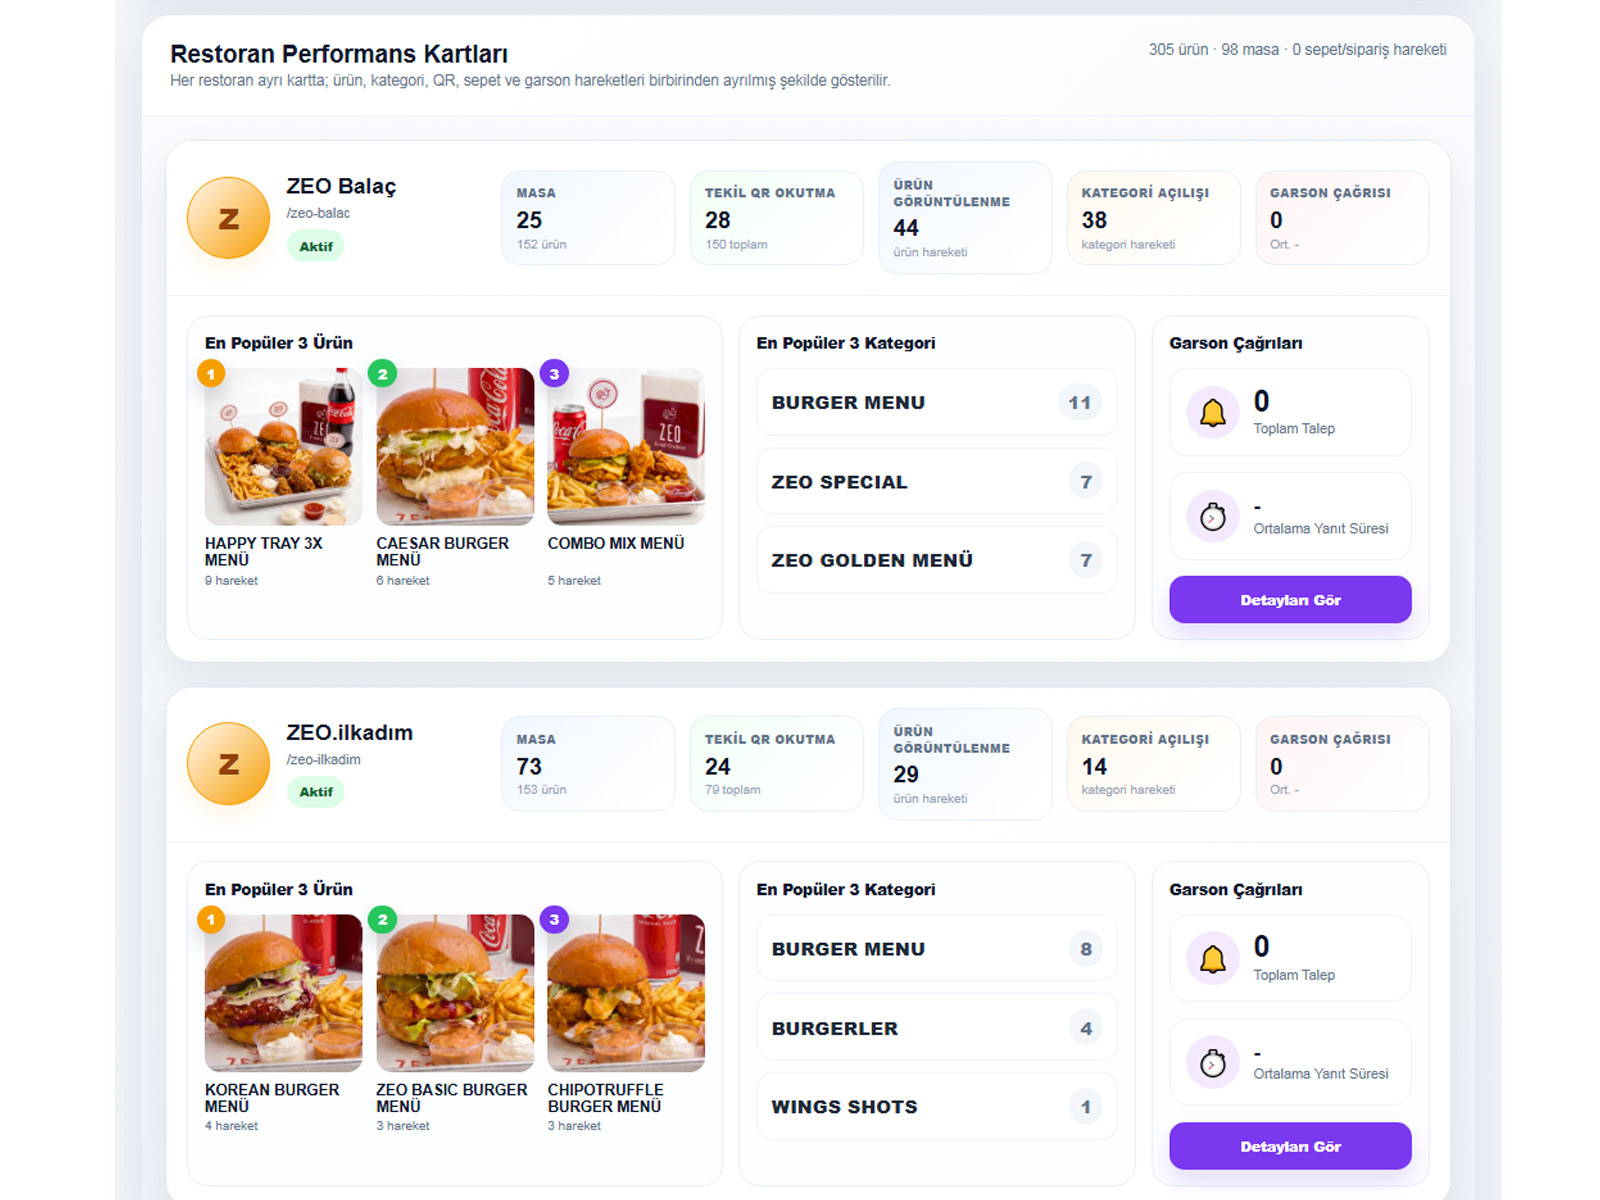Image resolution: width=1600 pixels, height=1200 pixels.
Task: Click the MASA 25 stat card of ZEO Balaç
Action: [x=588, y=218]
